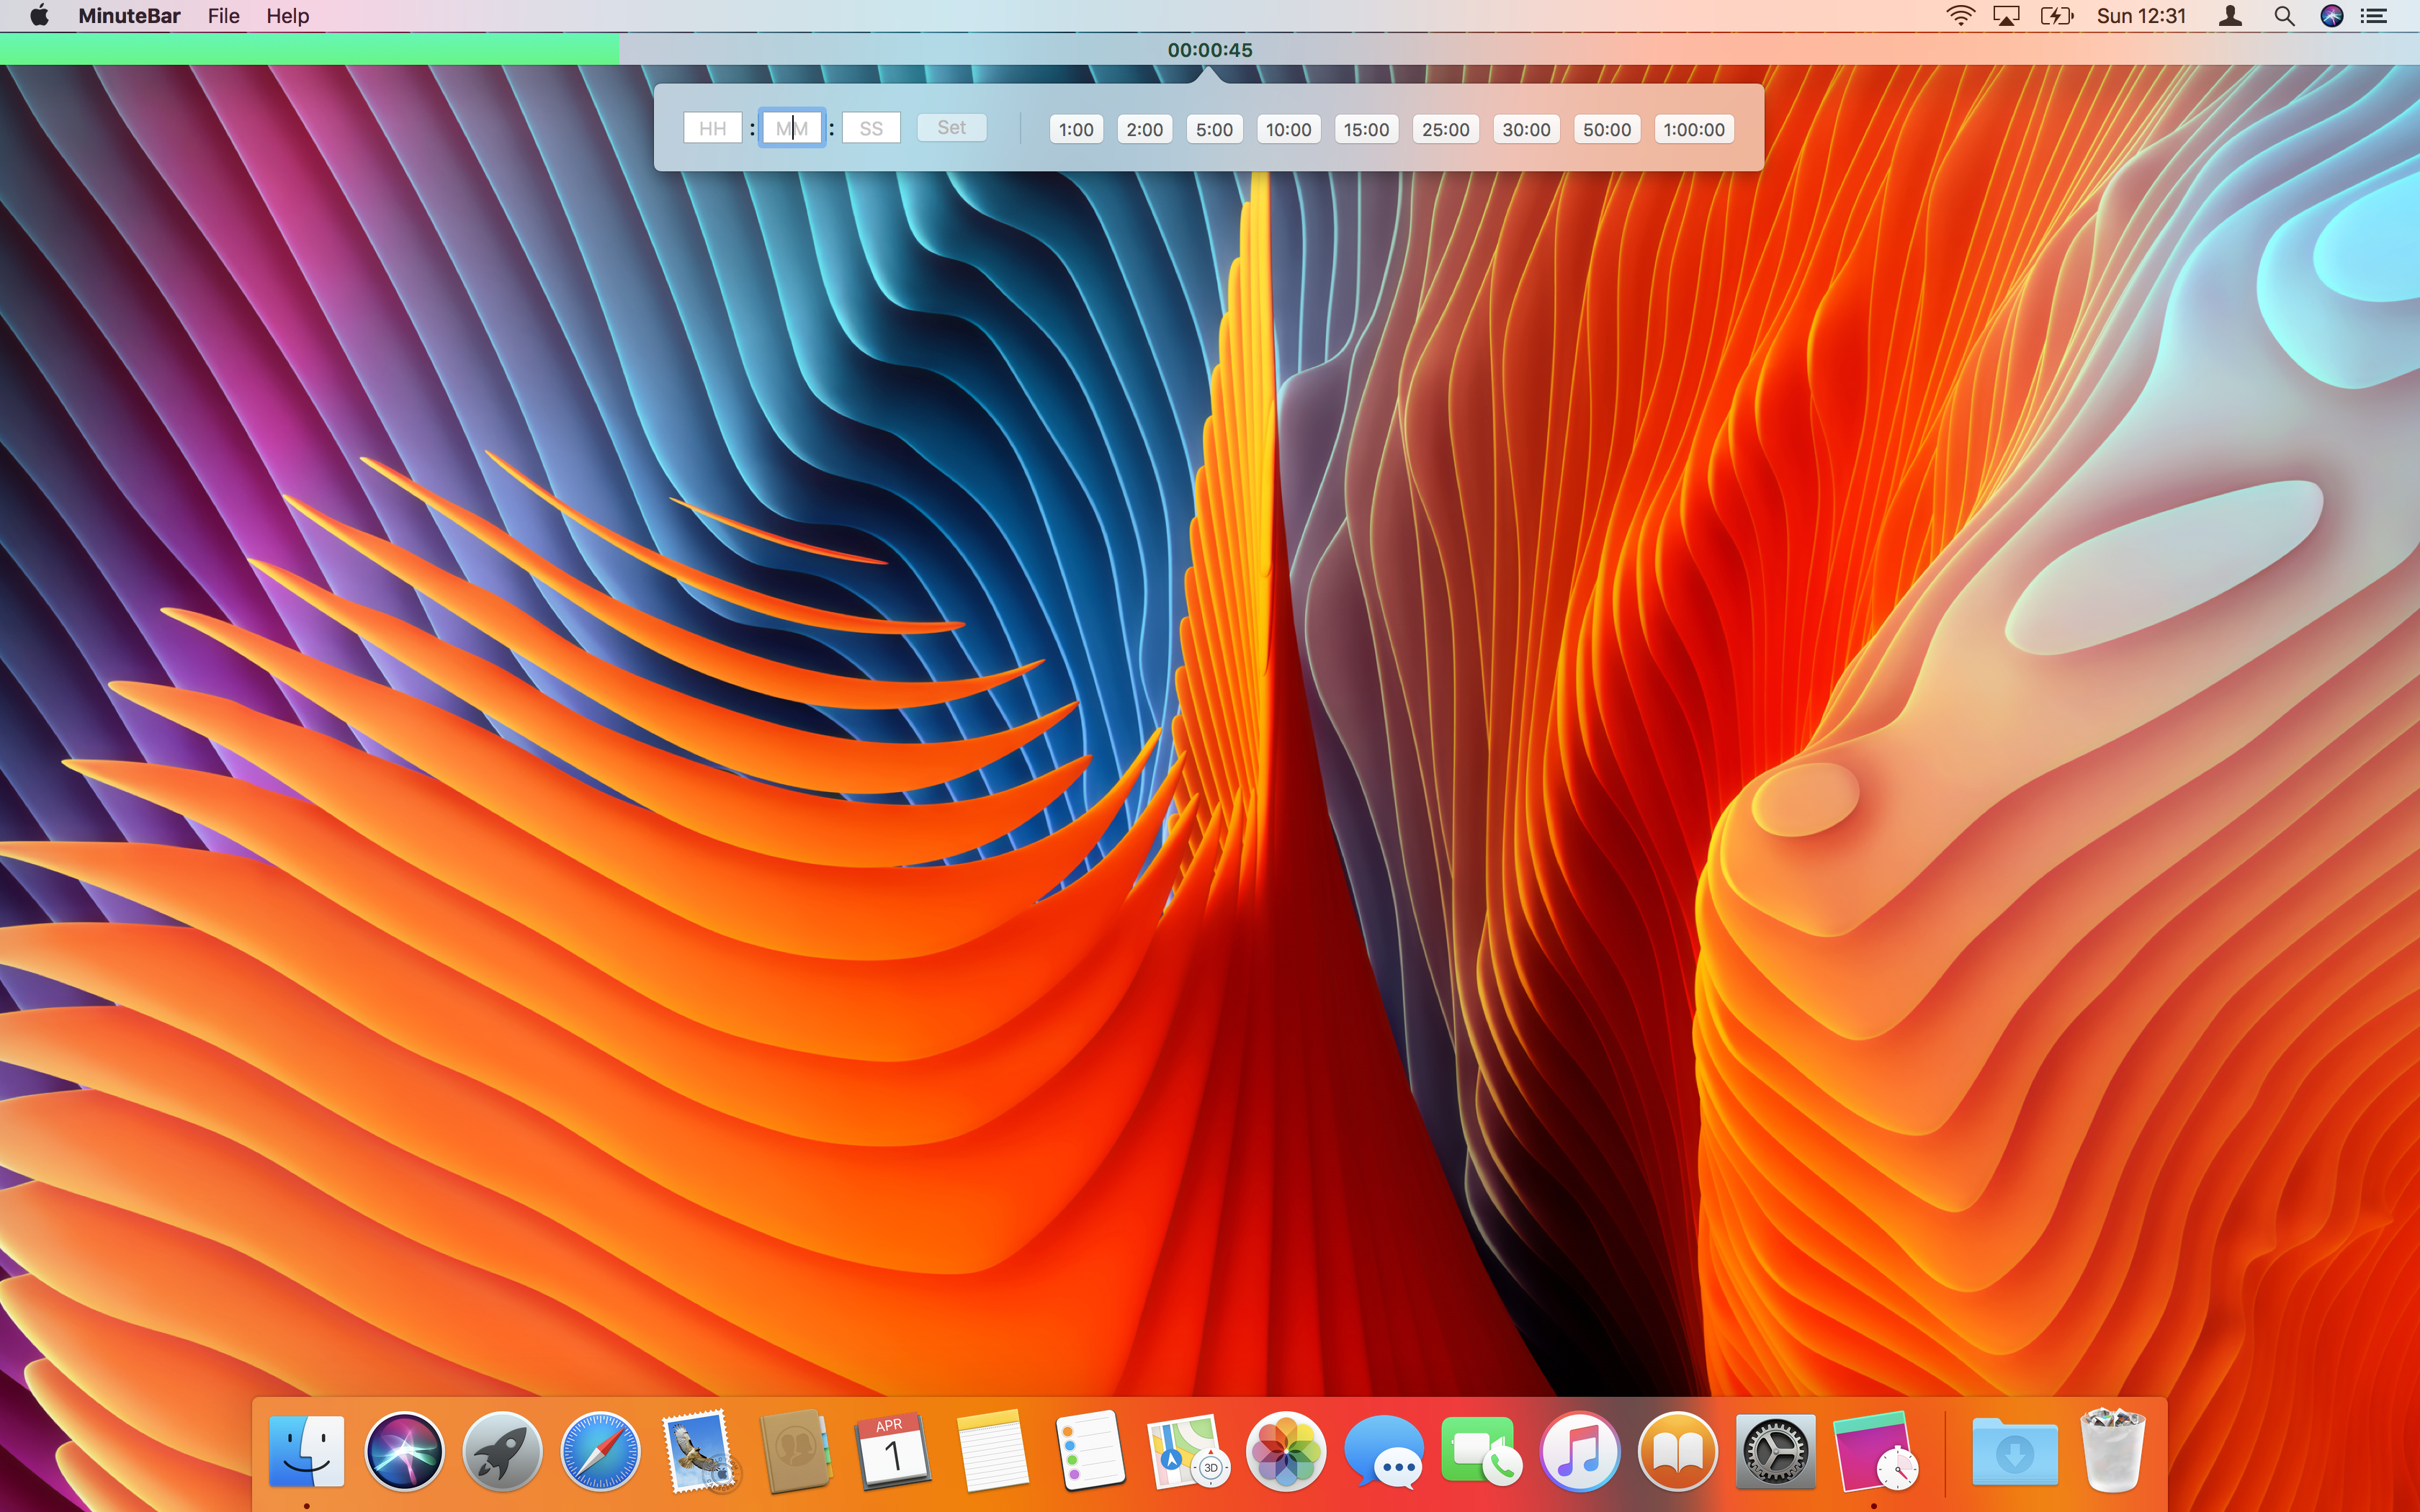Viewport: 2420px width, 1512px height.
Task: Open System Preferences gear in Dock
Action: pos(1775,1451)
